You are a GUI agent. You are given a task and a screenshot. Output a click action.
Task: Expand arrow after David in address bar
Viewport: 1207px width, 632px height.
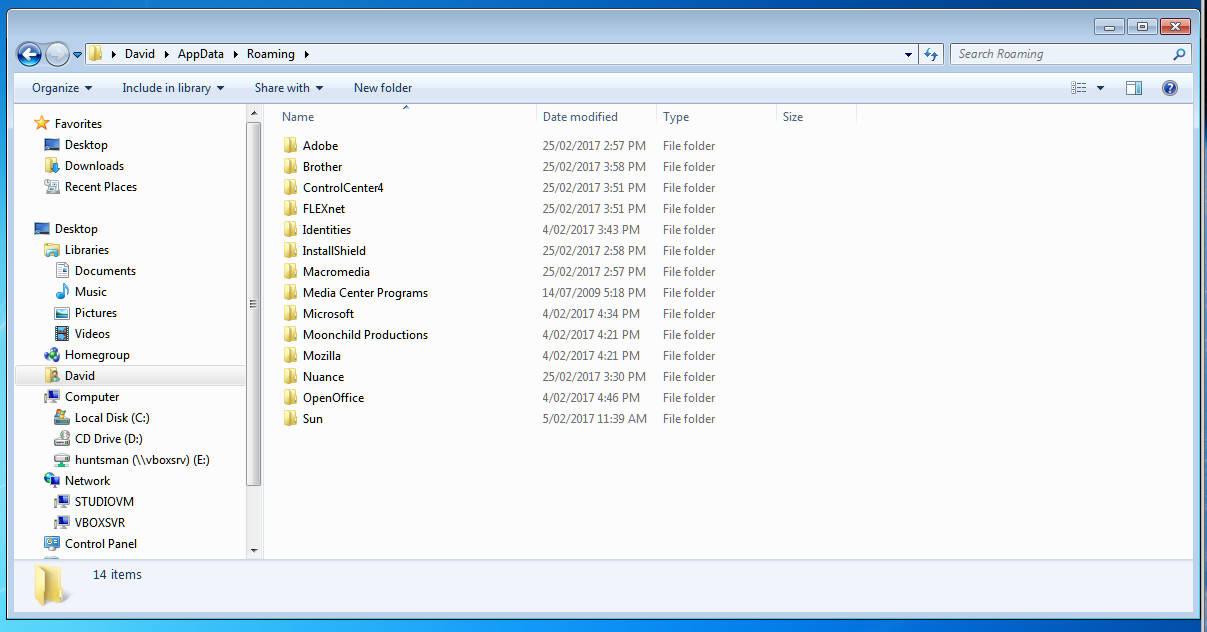point(167,54)
